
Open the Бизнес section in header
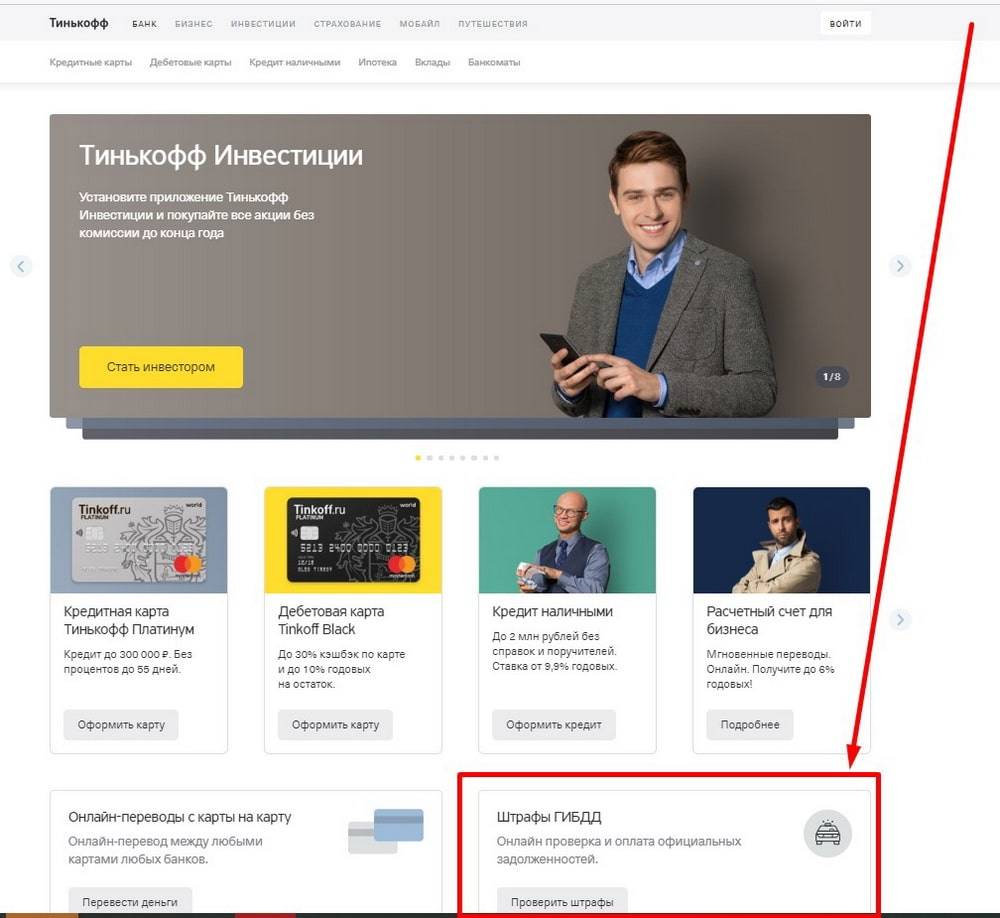pyautogui.click(x=193, y=24)
